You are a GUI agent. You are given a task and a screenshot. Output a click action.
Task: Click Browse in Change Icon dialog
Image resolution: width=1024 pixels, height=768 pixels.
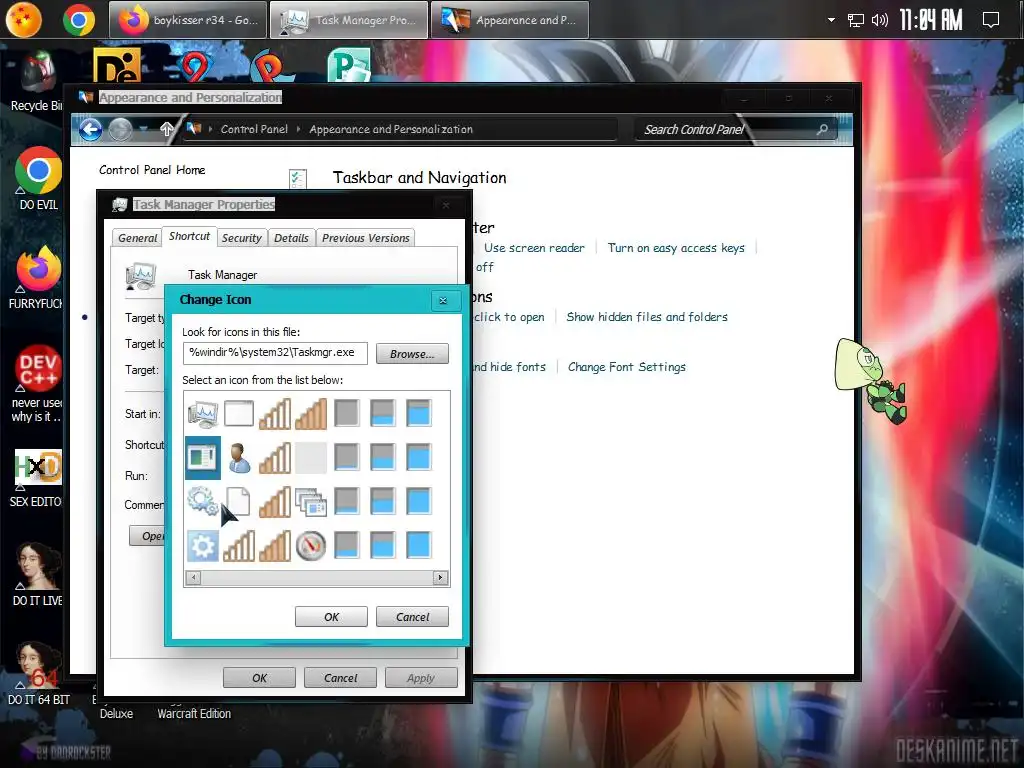[412, 354]
